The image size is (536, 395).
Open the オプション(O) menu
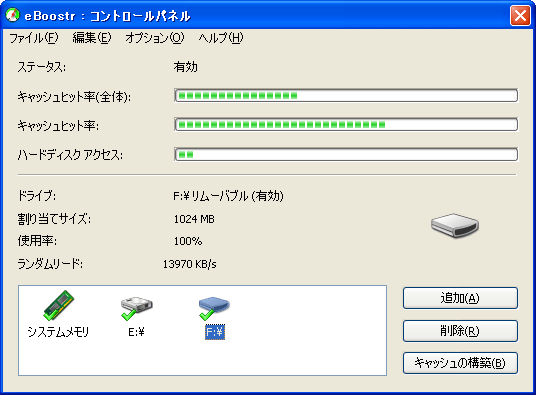coord(155,38)
